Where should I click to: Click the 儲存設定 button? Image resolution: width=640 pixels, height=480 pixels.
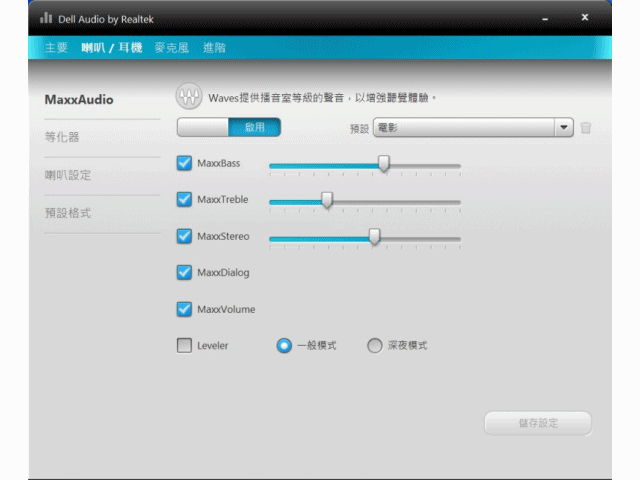(538, 423)
